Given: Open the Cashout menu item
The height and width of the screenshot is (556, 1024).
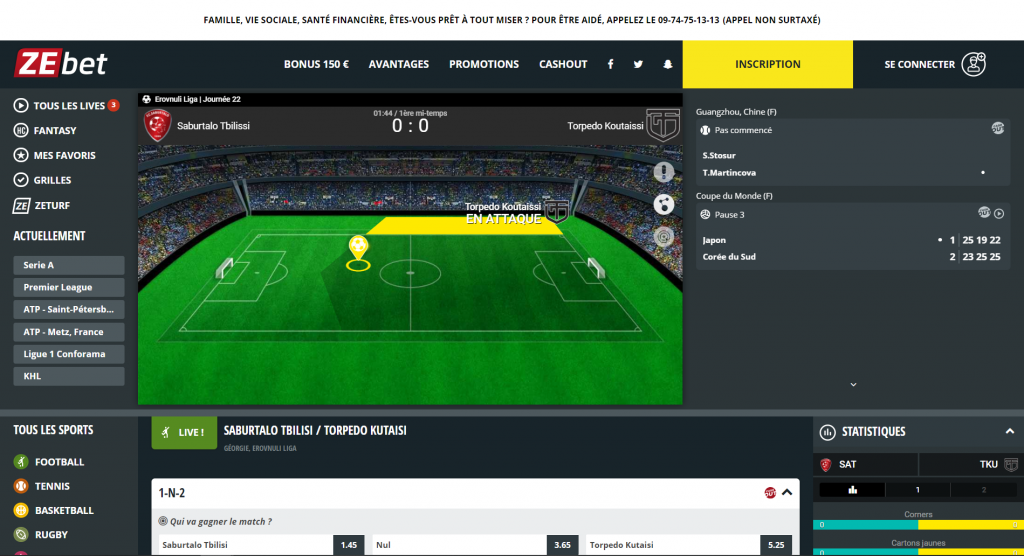Looking at the screenshot, I should coord(563,64).
